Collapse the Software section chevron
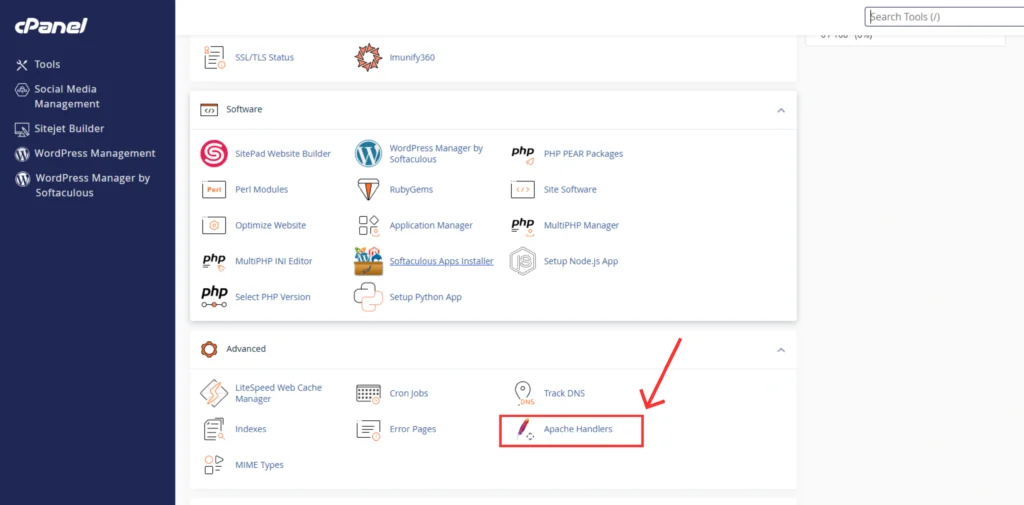The image size is (1024, 505). point(780,110)
